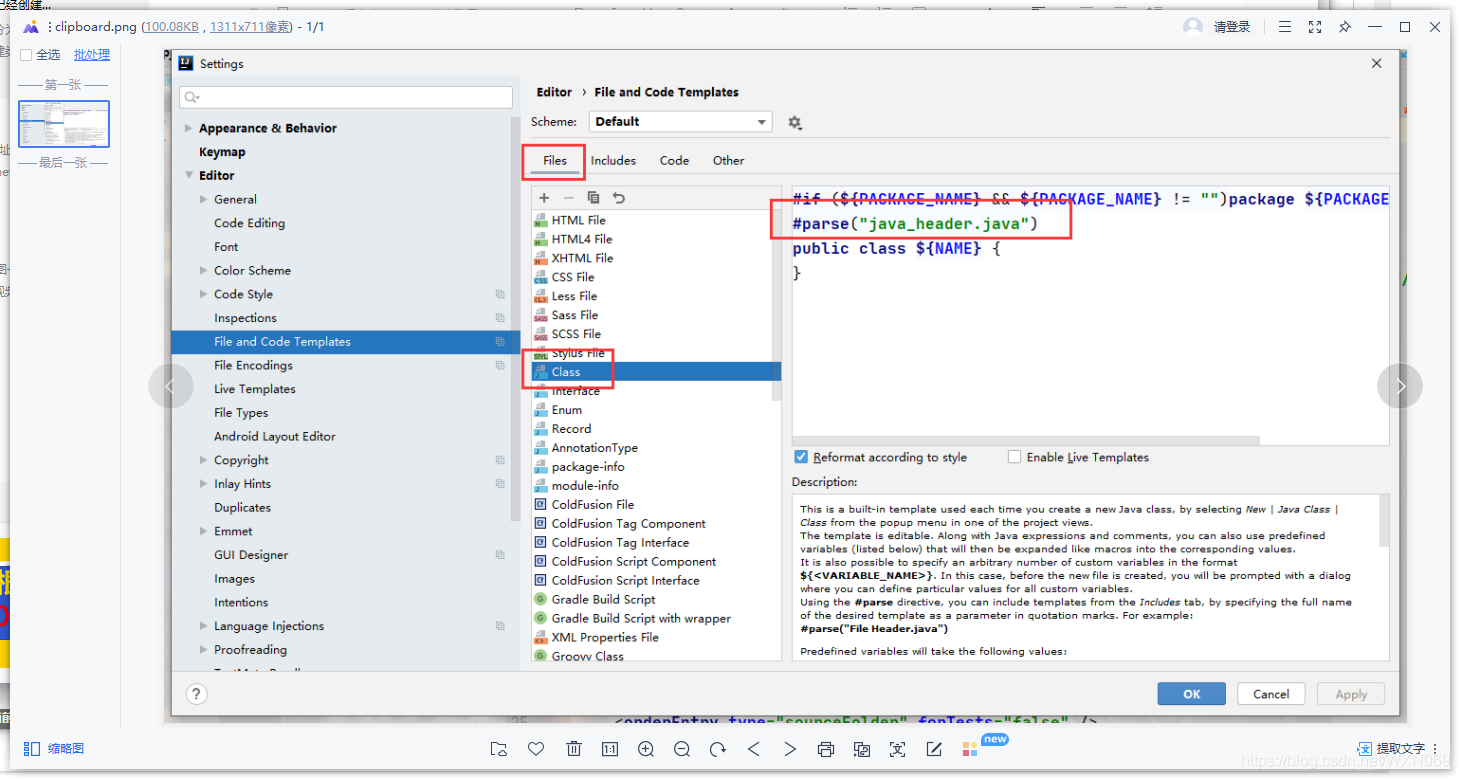Expand the Code Style node
The image size is (1460, 779).
pos(204,294)
